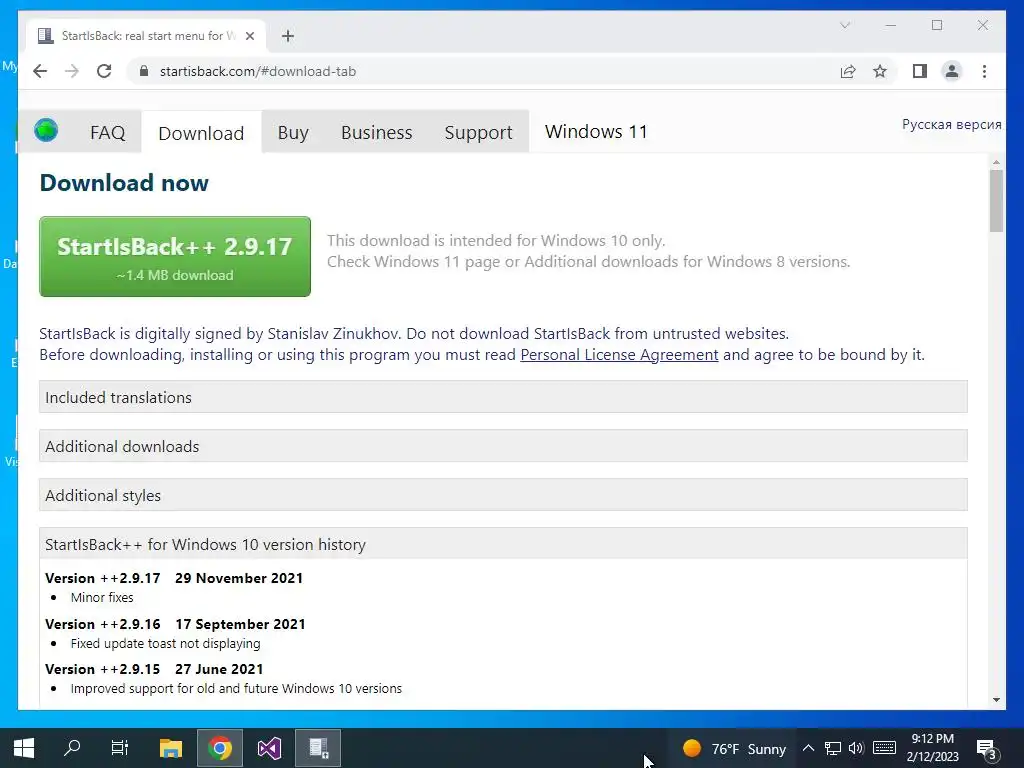Click the page scrollbar up arrow

pyautogui.click(x=996, y=161)
